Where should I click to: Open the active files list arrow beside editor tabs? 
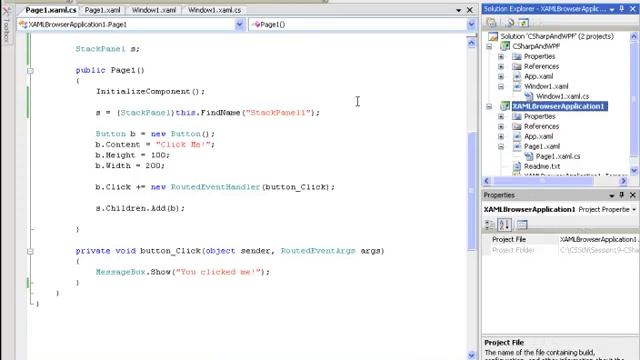[458, 10]
